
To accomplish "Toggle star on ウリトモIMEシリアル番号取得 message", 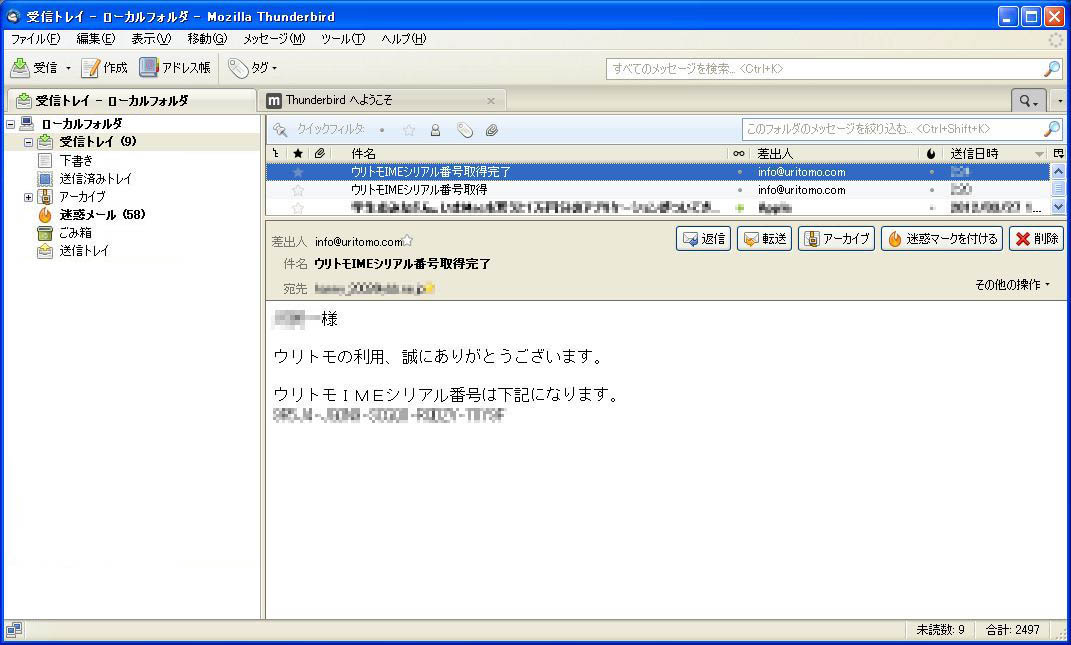I will tap(298, 190).
